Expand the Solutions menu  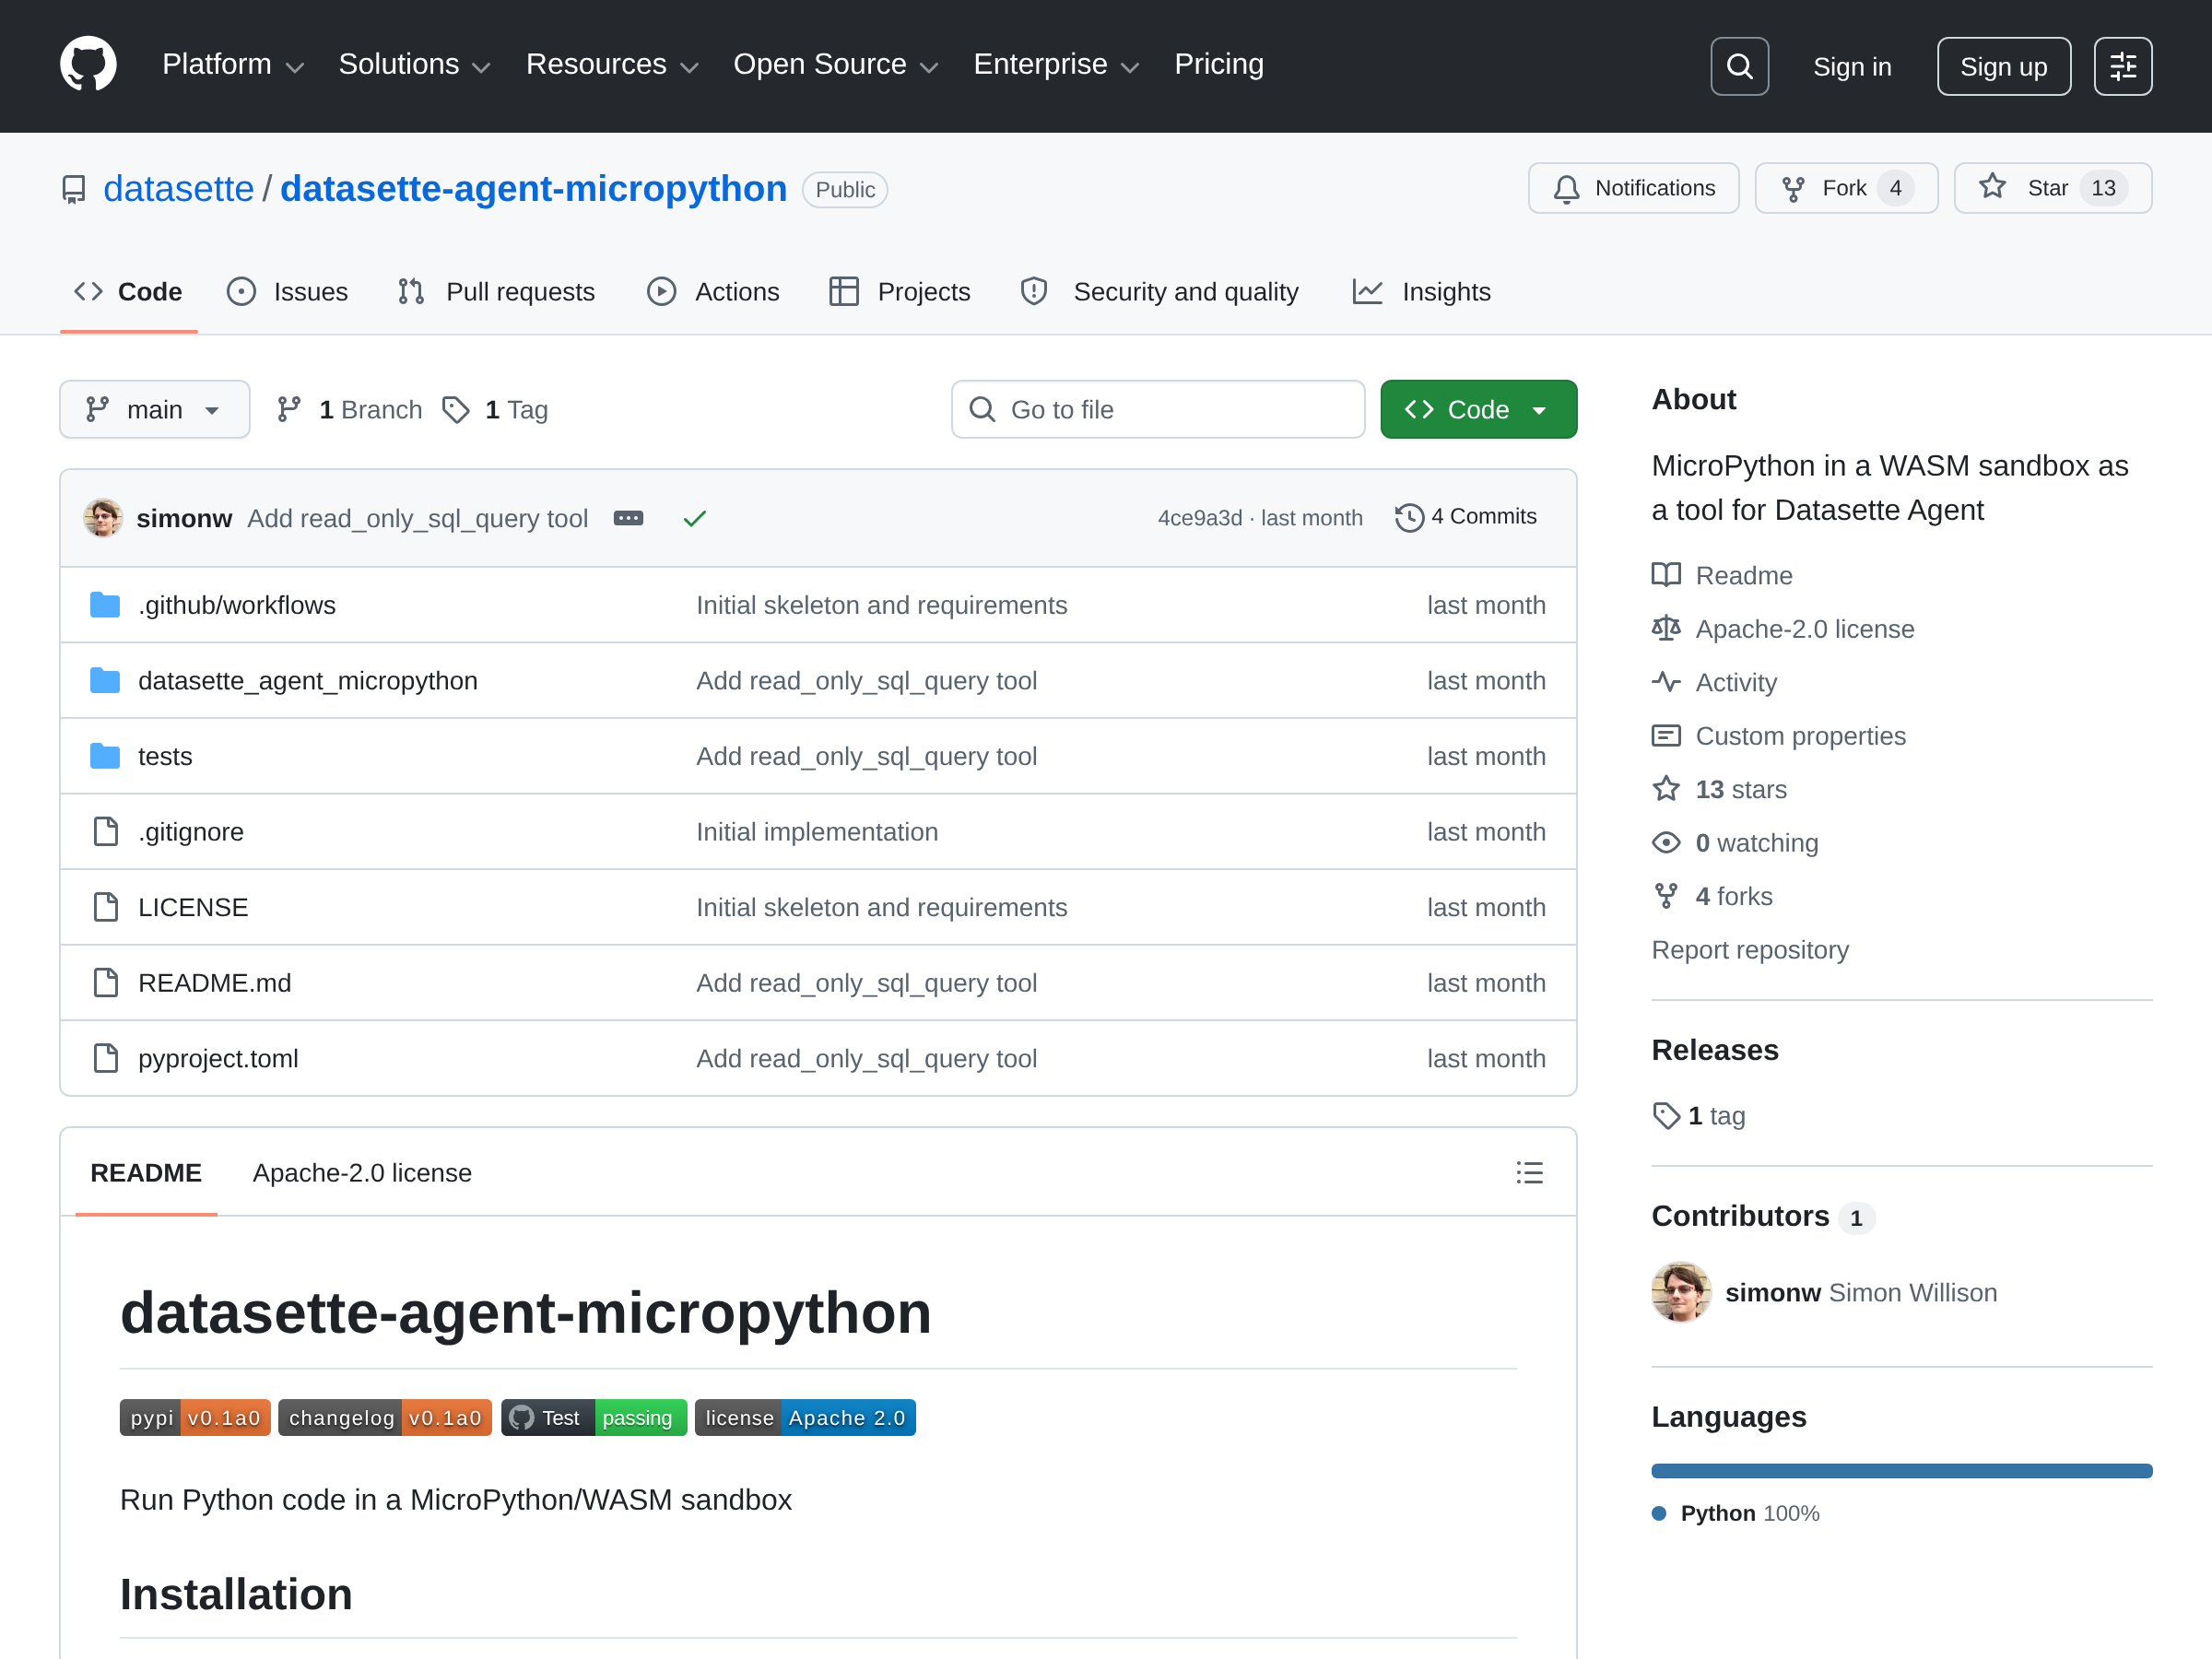point(415,64)
